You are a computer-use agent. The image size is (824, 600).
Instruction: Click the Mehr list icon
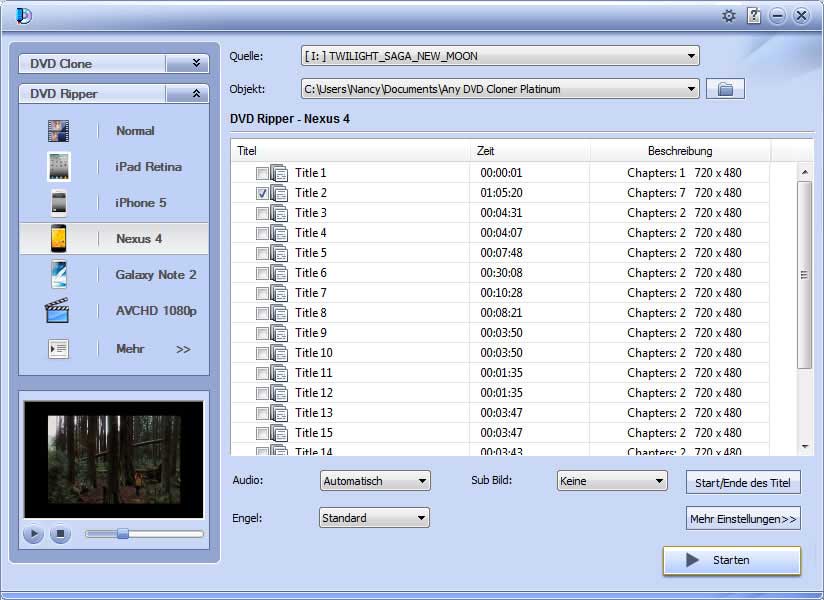point(58,349)
